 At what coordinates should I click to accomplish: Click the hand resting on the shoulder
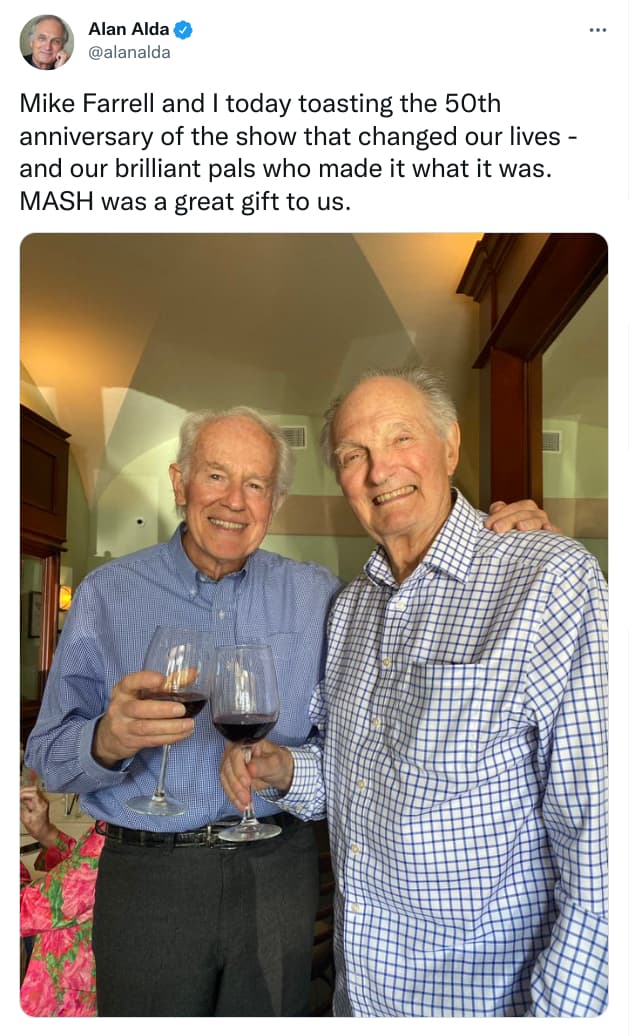tap(521, 516)
